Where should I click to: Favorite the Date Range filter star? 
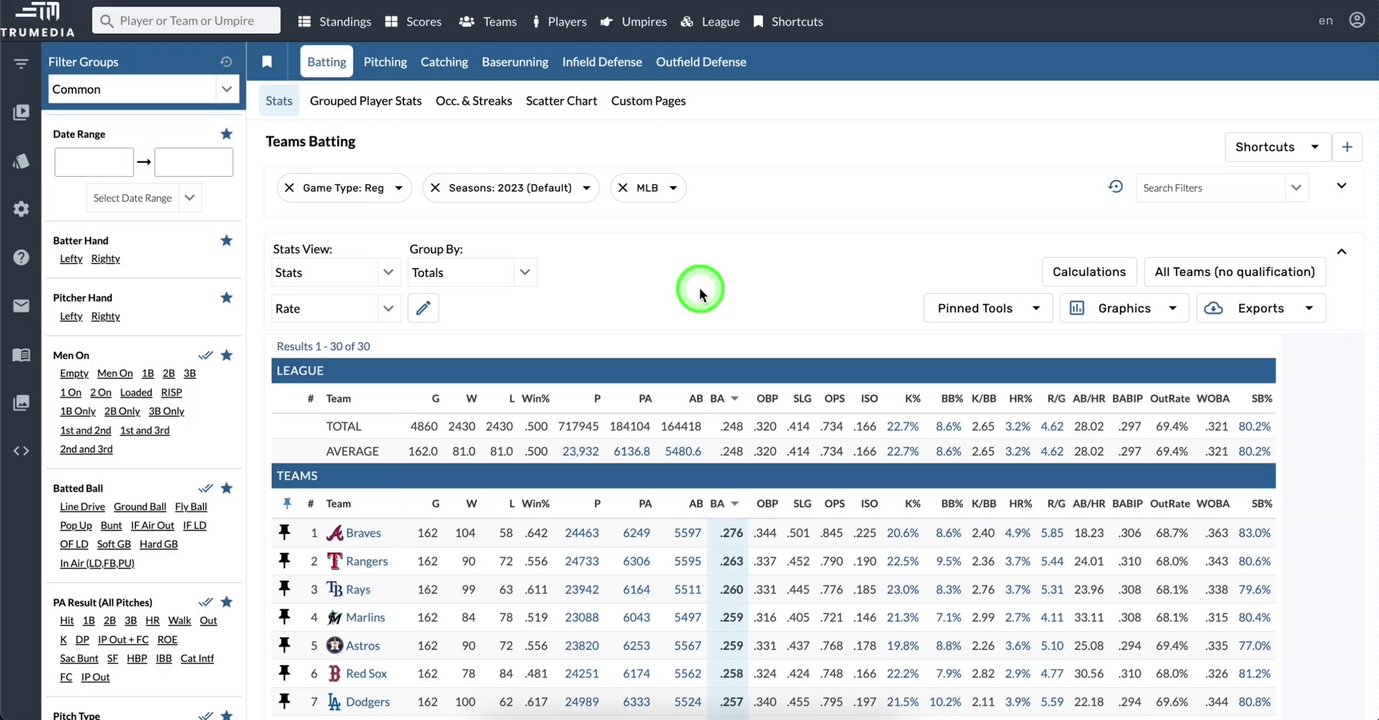point(226,134)
